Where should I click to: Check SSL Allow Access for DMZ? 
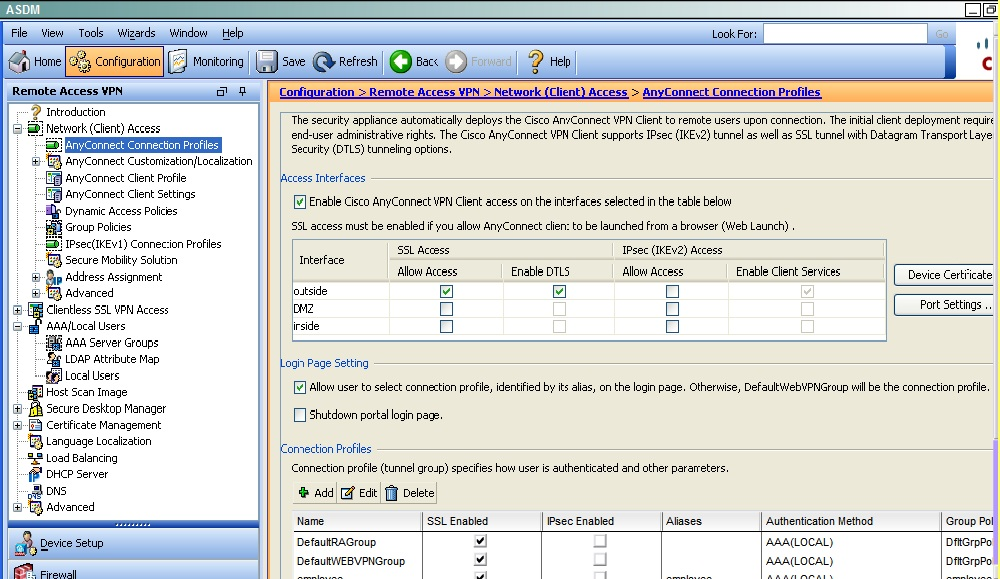point(446,309)
